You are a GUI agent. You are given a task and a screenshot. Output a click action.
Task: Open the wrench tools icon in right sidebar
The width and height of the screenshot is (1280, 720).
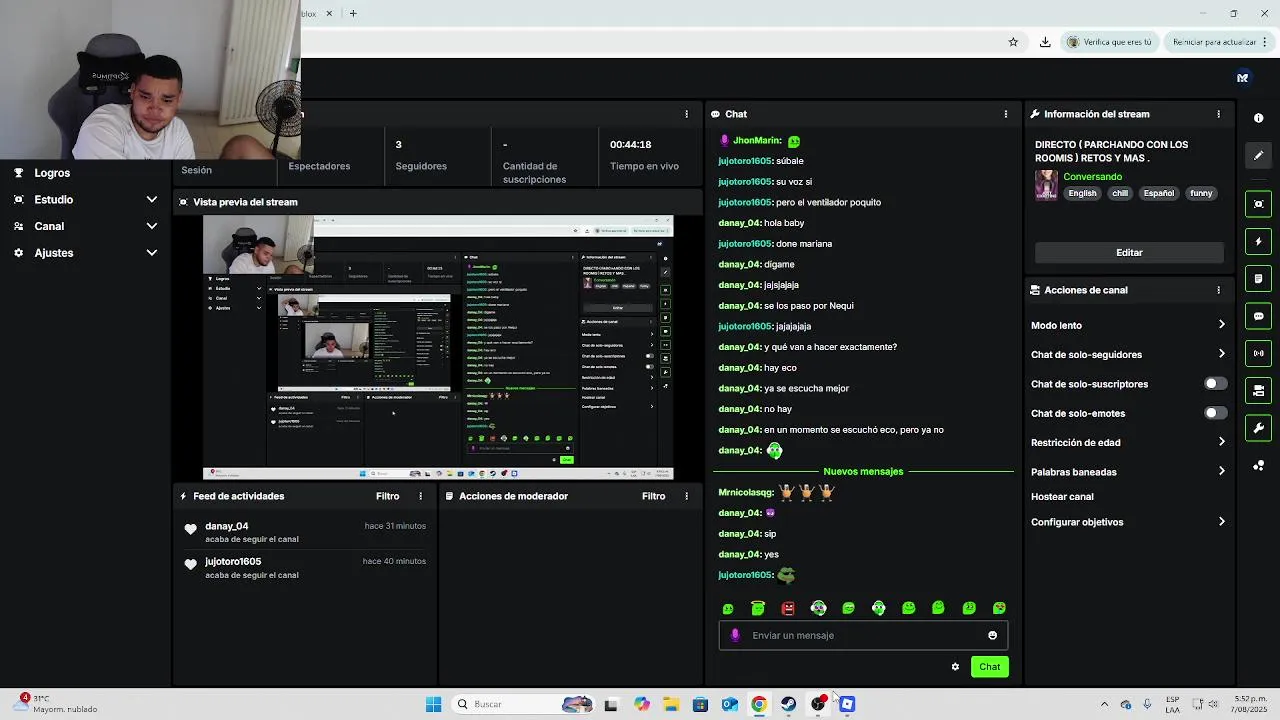(1258, 428)
